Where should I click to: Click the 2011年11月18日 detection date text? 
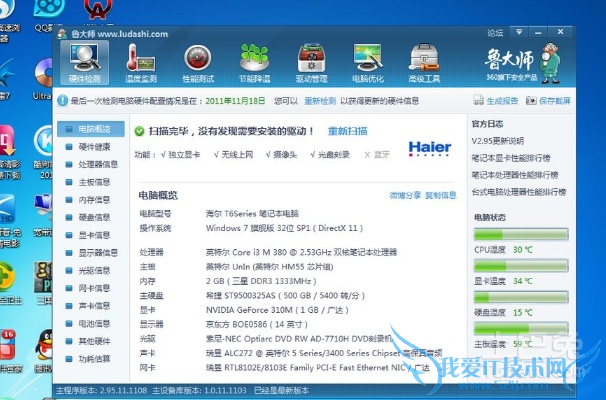click(x=235, y=101)
